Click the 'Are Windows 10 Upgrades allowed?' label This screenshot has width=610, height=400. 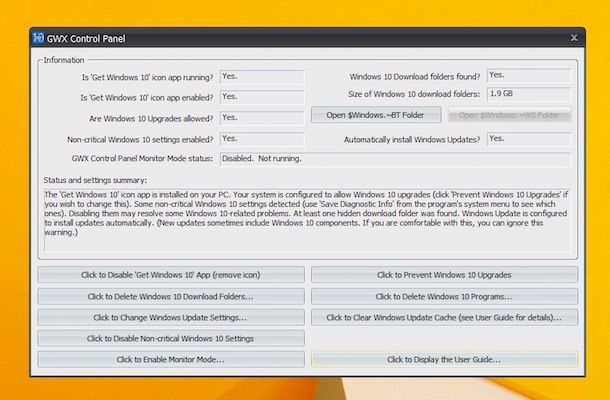[x=151, y=119]
